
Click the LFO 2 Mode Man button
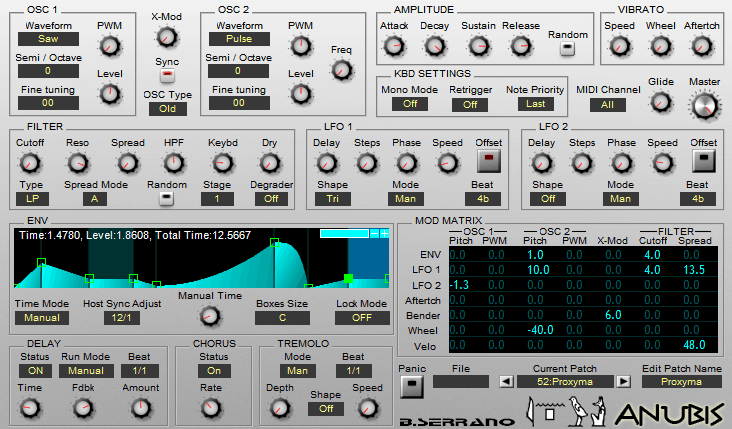(x=620, y=199)
